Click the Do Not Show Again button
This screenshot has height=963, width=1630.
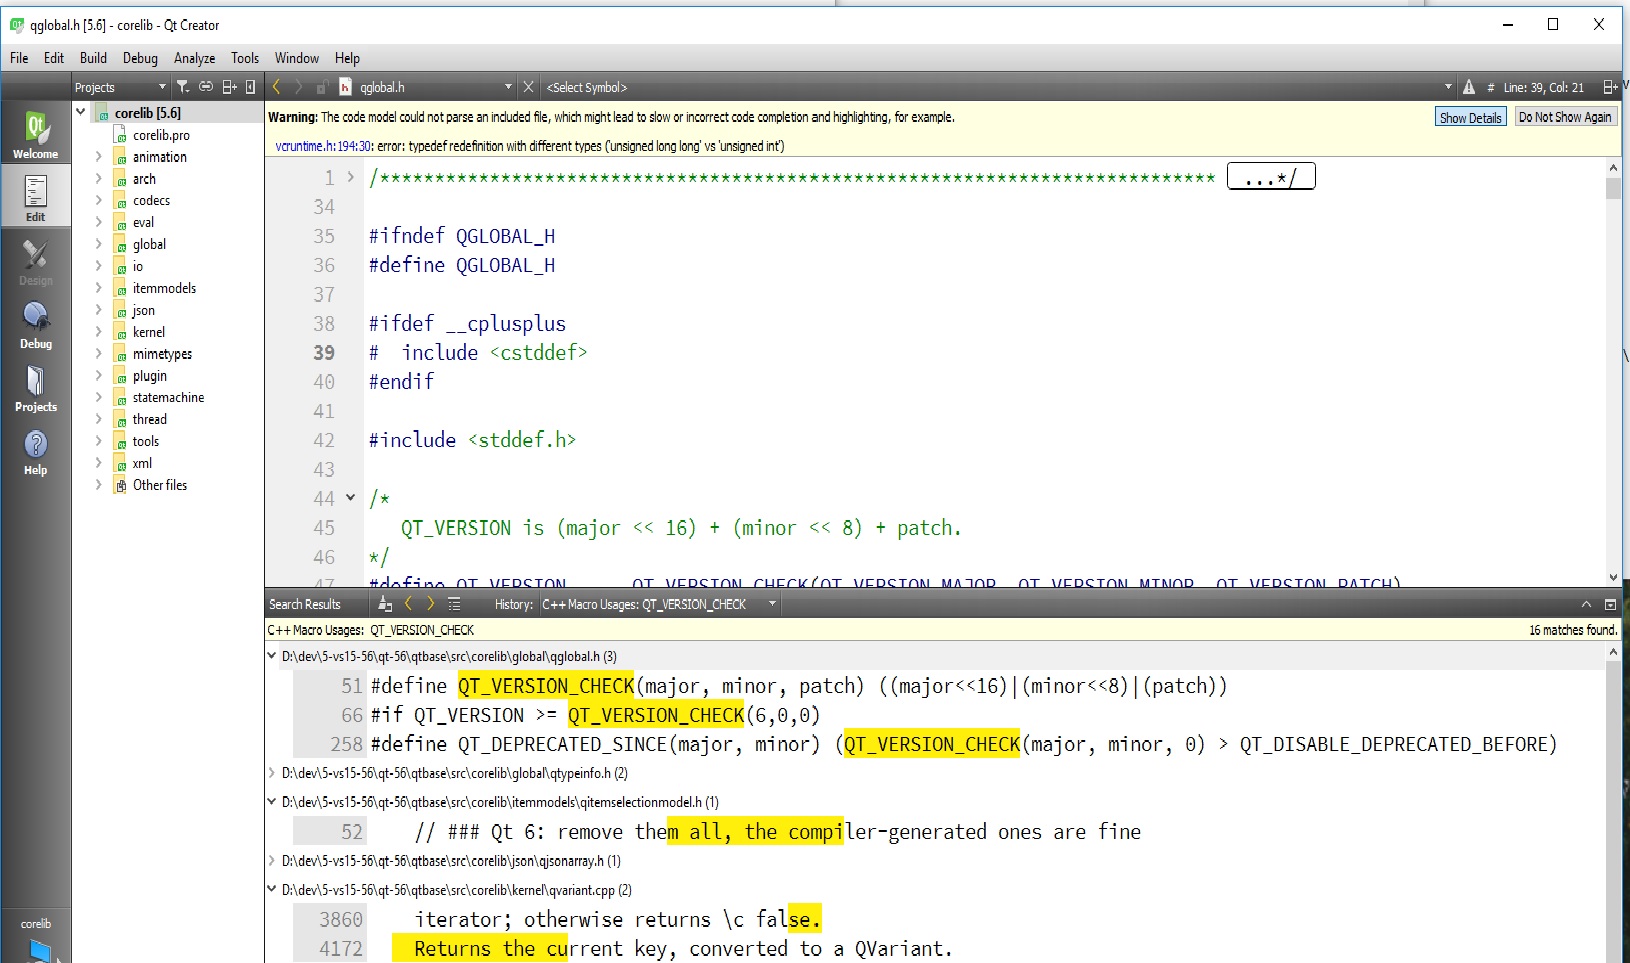click(1564, 117)
